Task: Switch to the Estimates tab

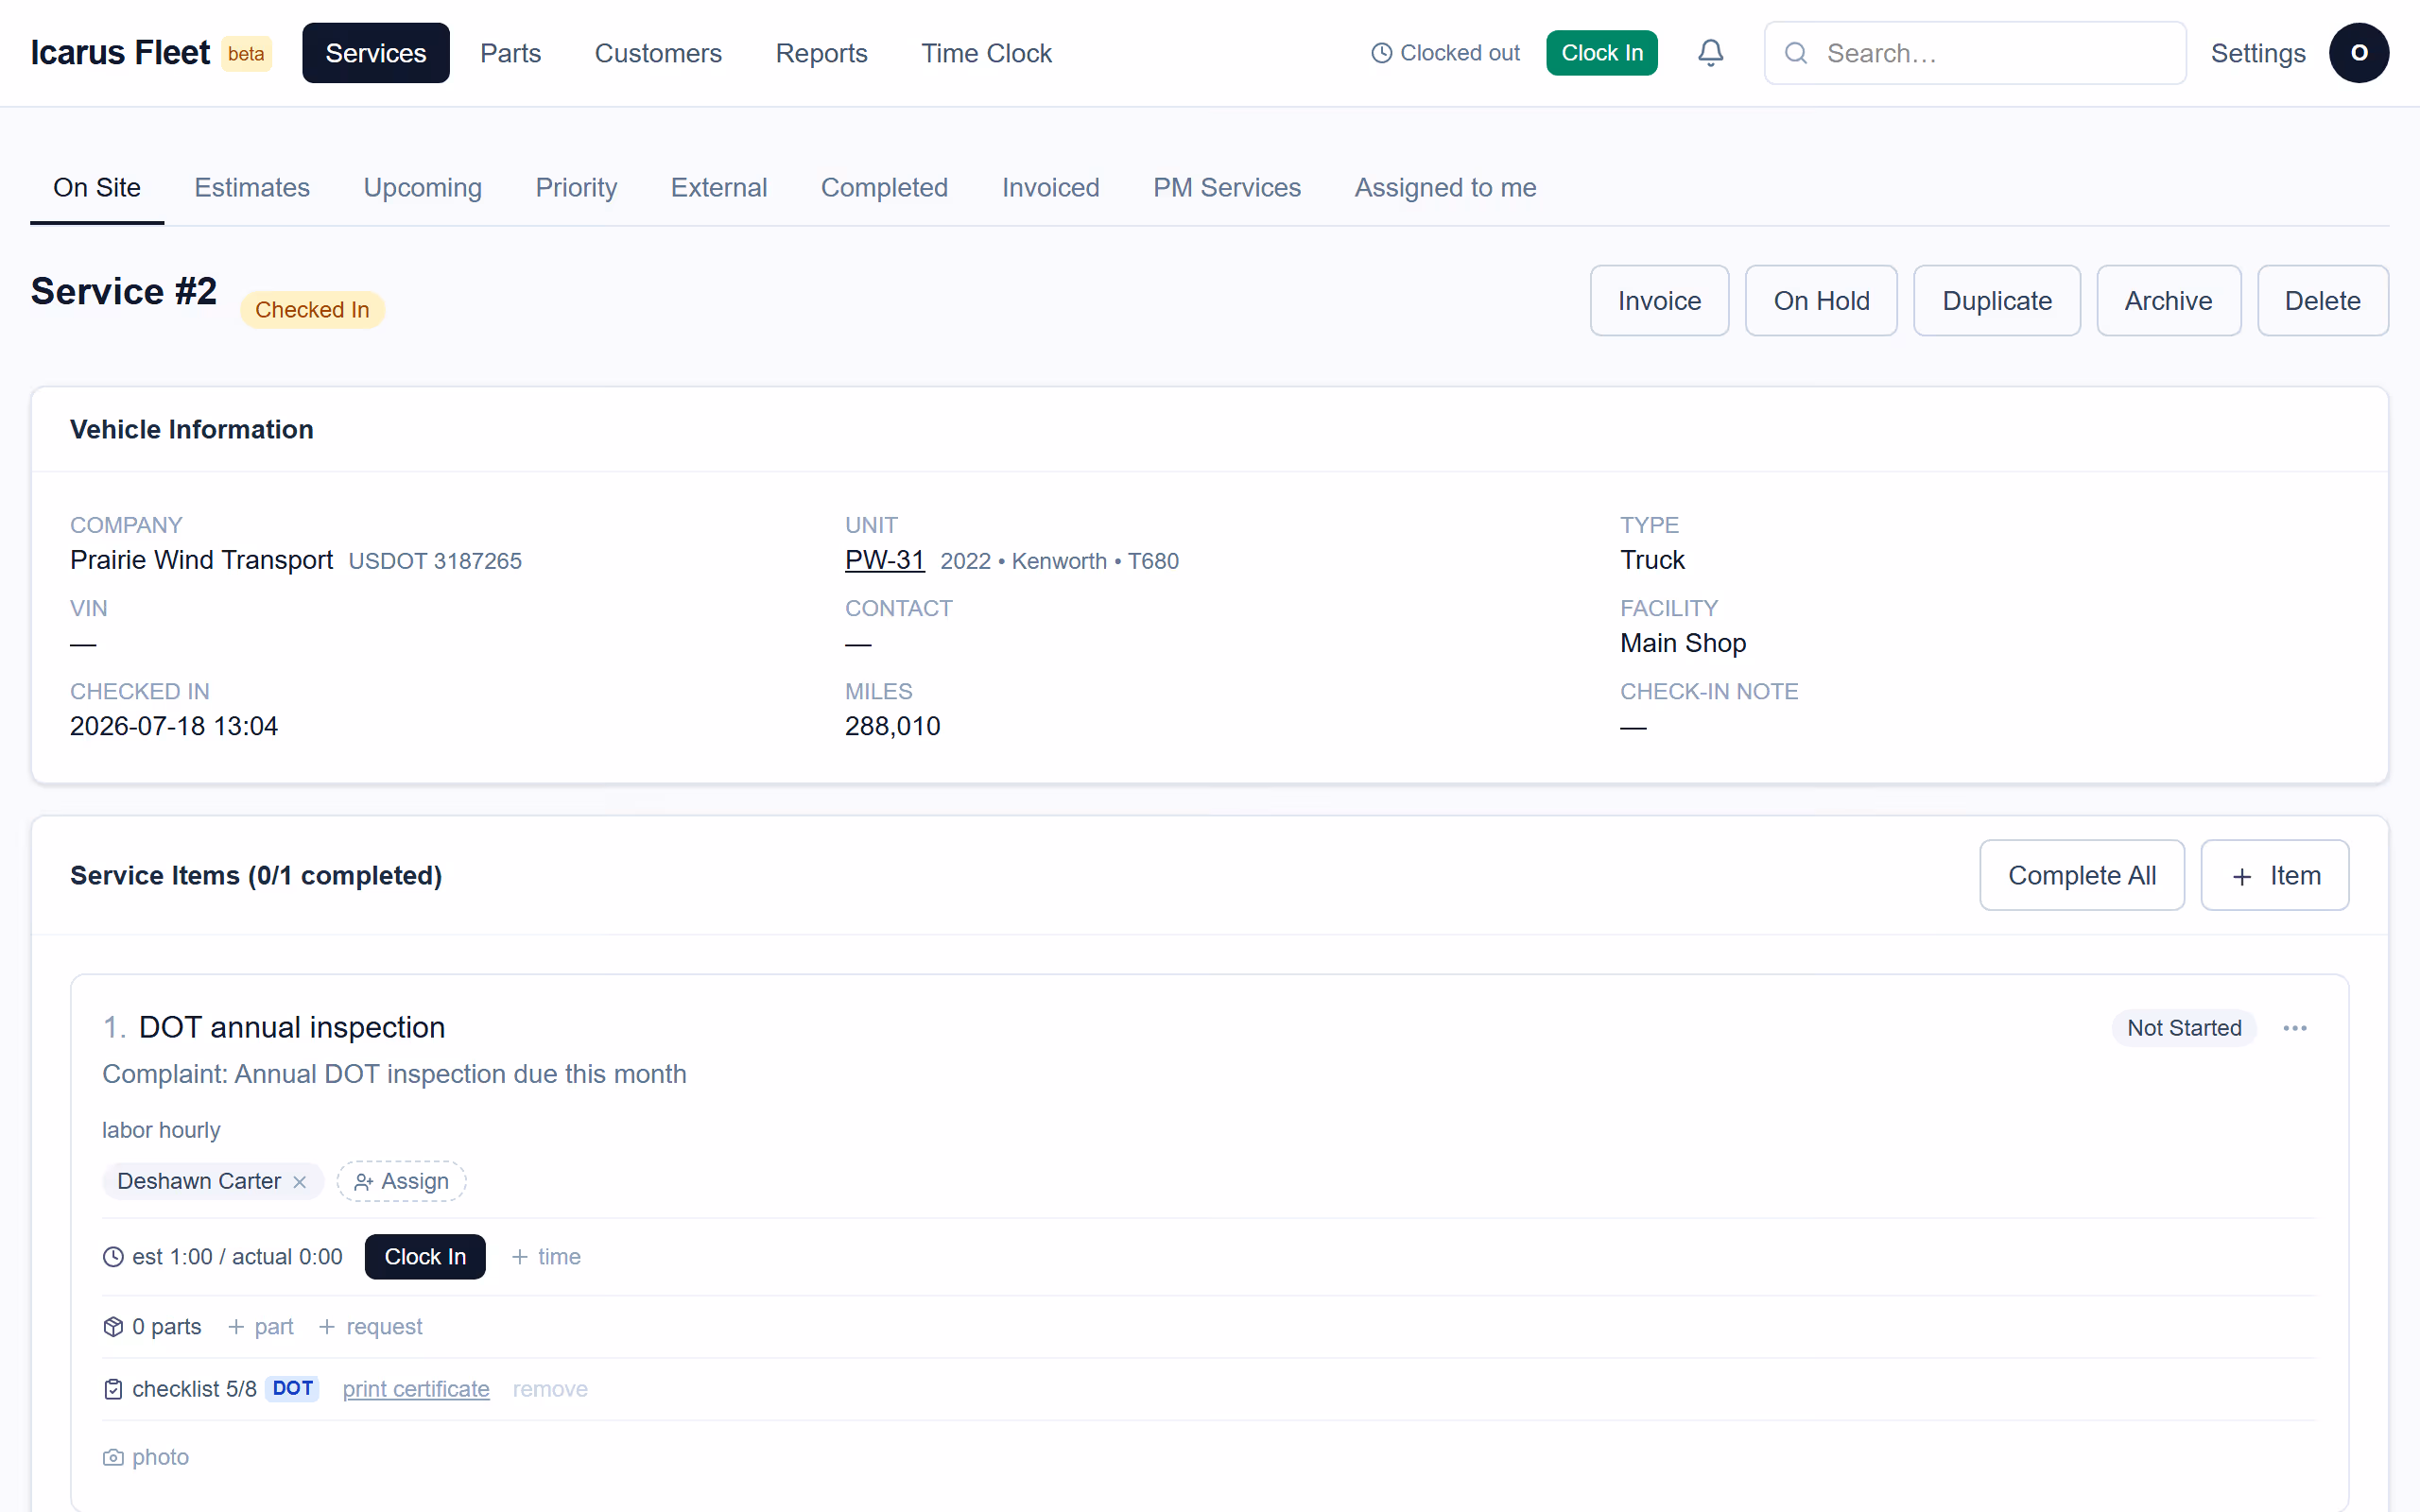Action: click(x=252, y=188)
